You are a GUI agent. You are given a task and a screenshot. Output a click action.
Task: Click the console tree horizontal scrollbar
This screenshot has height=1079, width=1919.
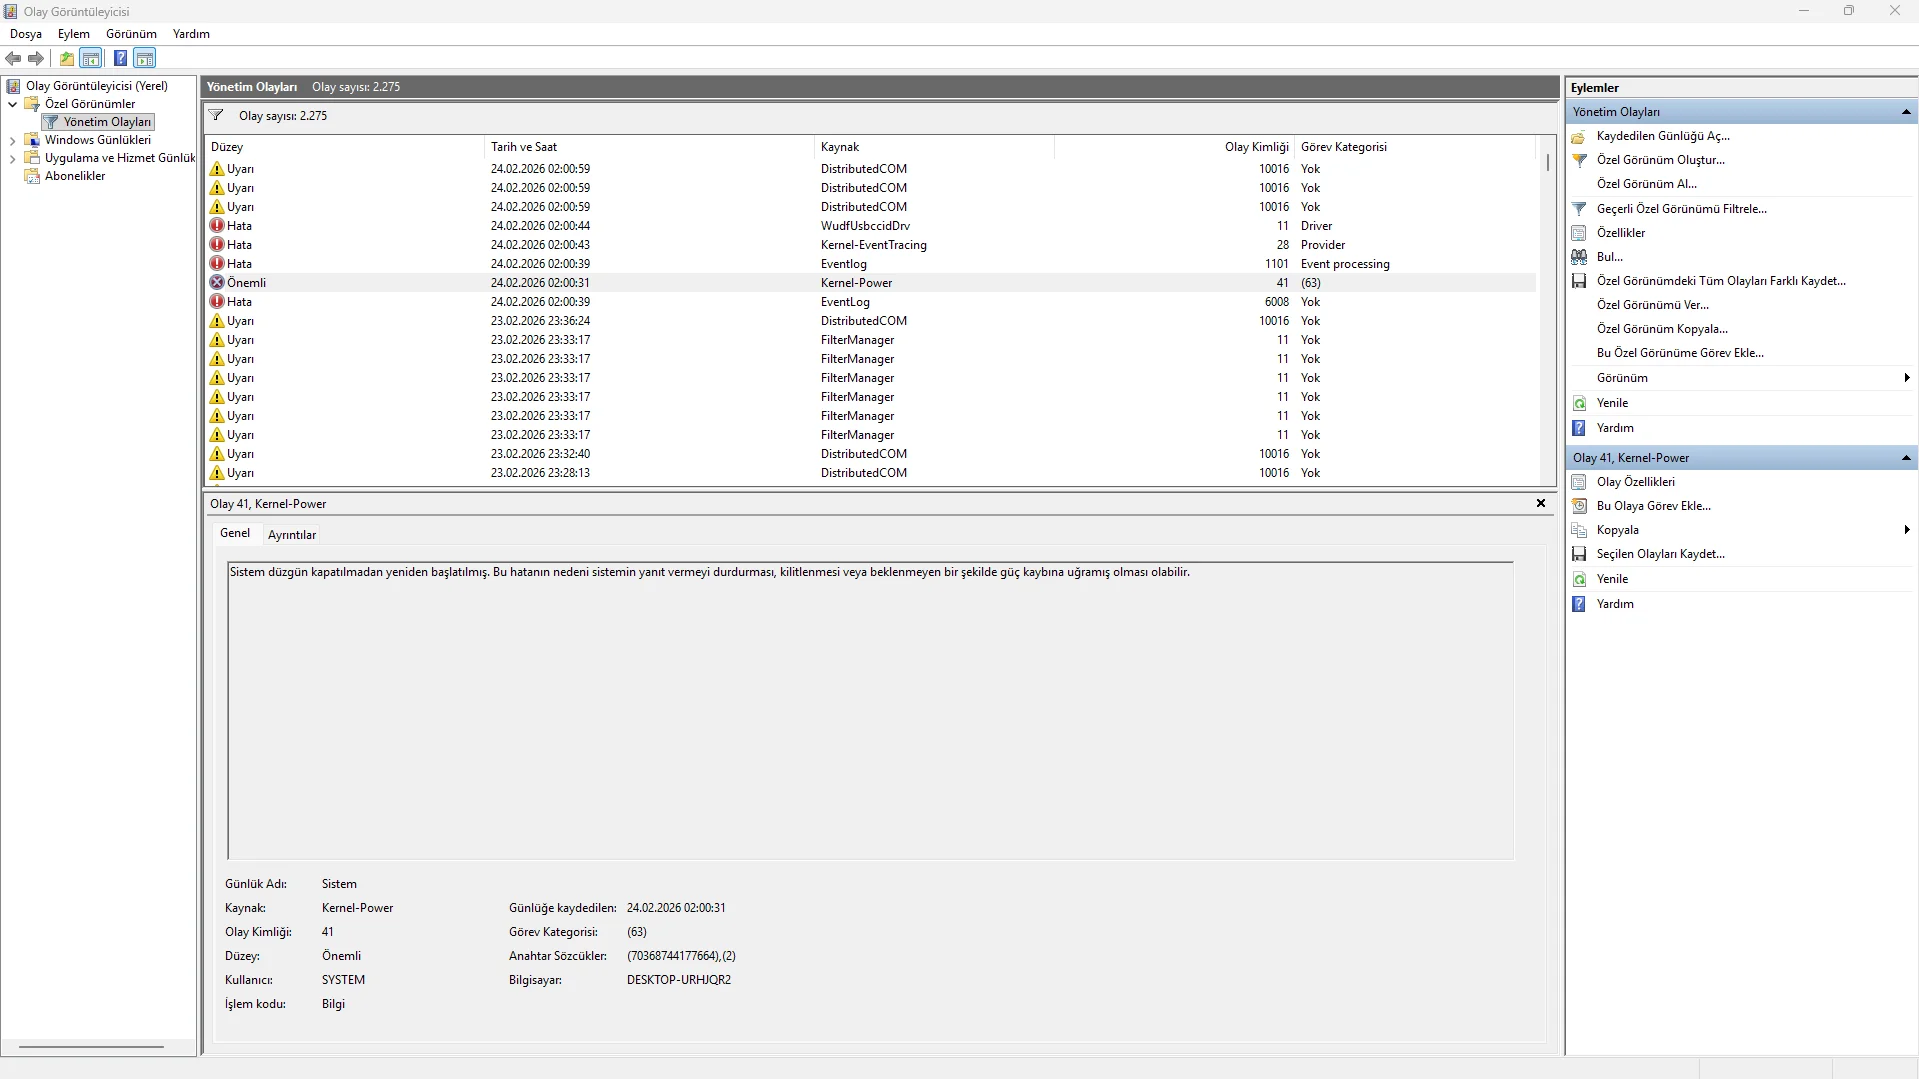(91, 1047)
